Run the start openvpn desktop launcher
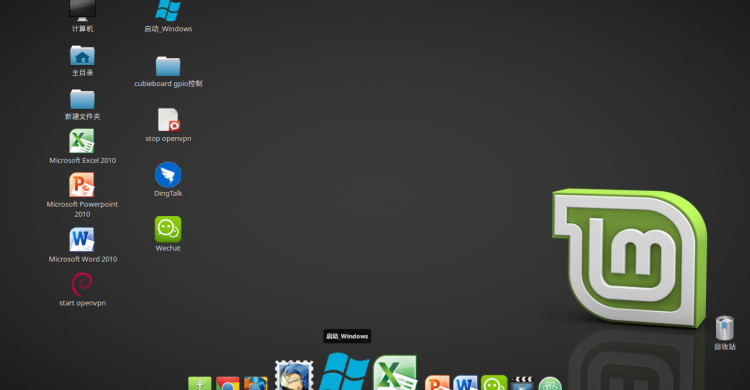Viewport: 750px width, 390px height. 82,284
